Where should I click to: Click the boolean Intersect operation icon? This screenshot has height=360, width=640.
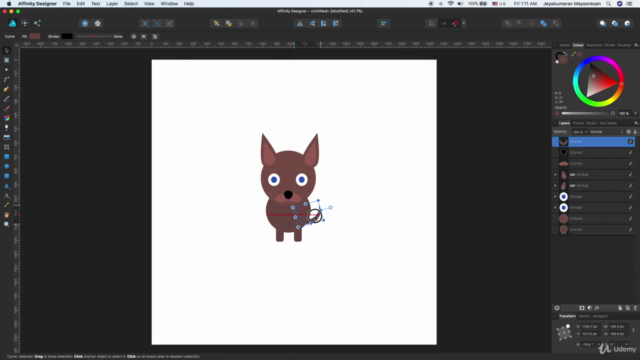532,24
